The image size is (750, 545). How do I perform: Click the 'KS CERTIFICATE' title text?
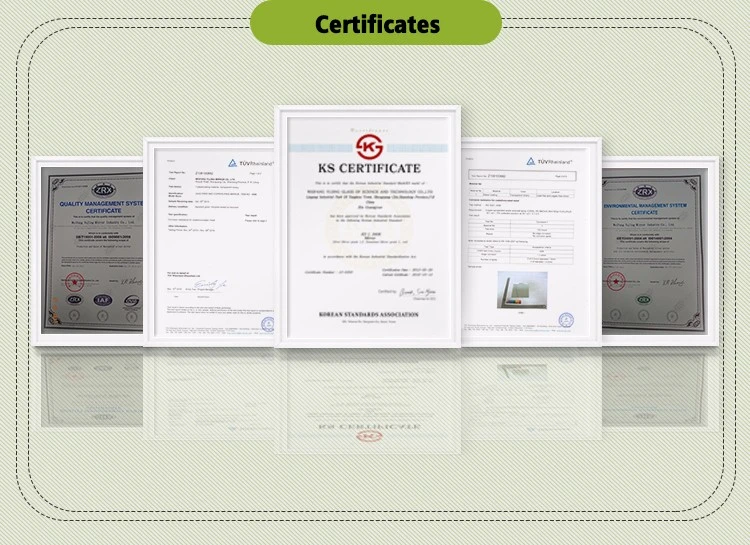(369, 168)
